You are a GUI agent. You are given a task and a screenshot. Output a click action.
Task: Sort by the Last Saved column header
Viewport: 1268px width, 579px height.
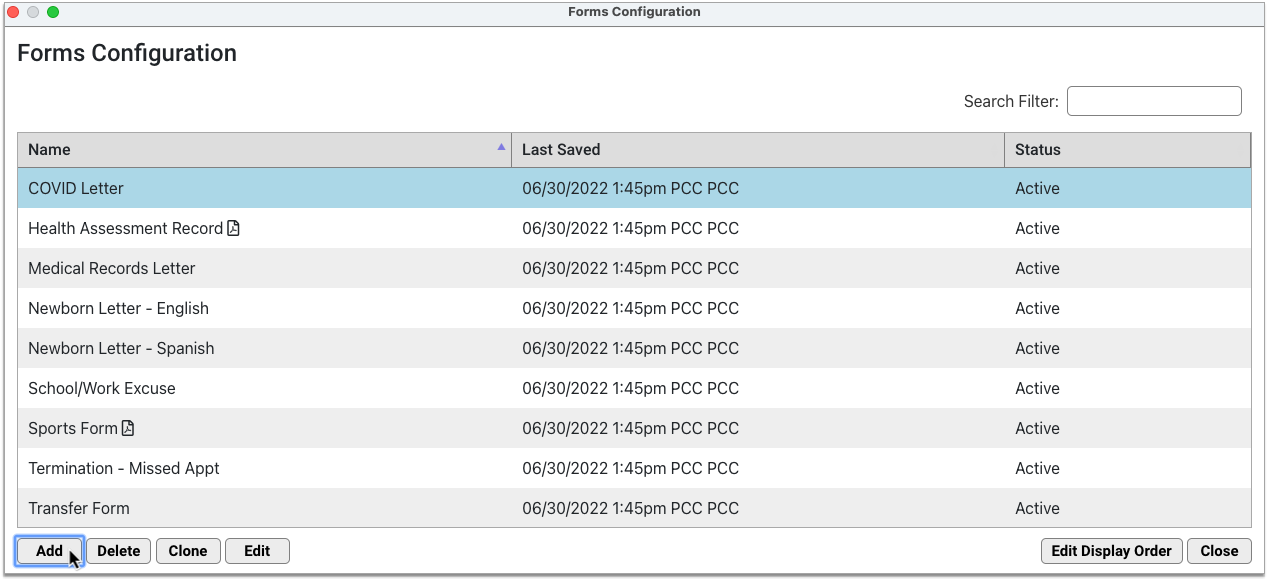pyautogui.click(x=758, y=149)
